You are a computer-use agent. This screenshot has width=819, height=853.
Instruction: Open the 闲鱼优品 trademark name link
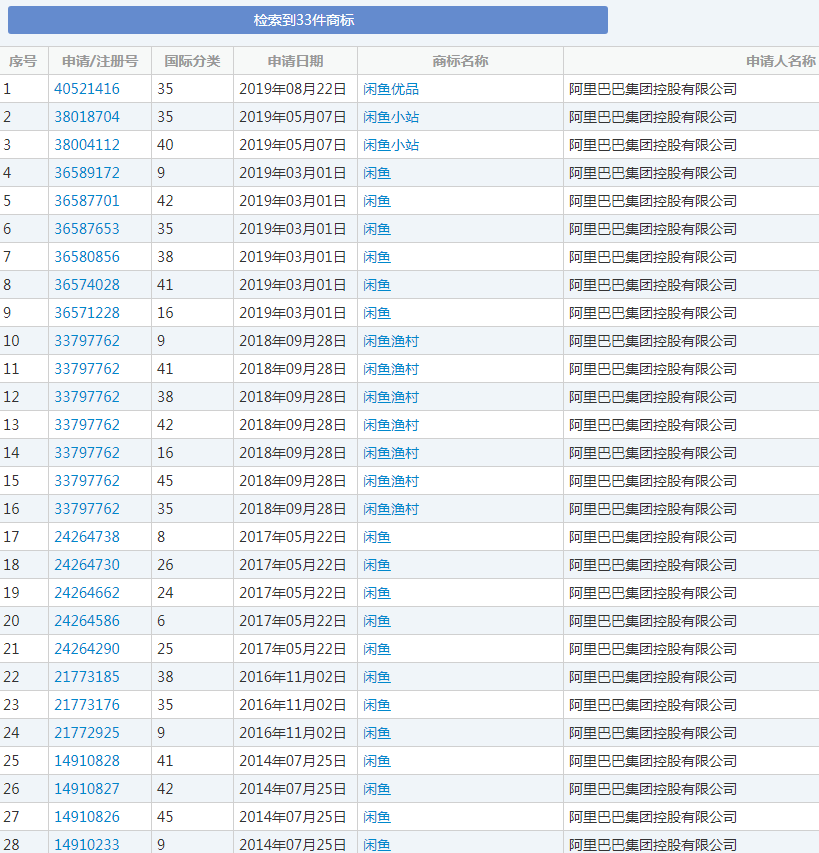[391, 89]
